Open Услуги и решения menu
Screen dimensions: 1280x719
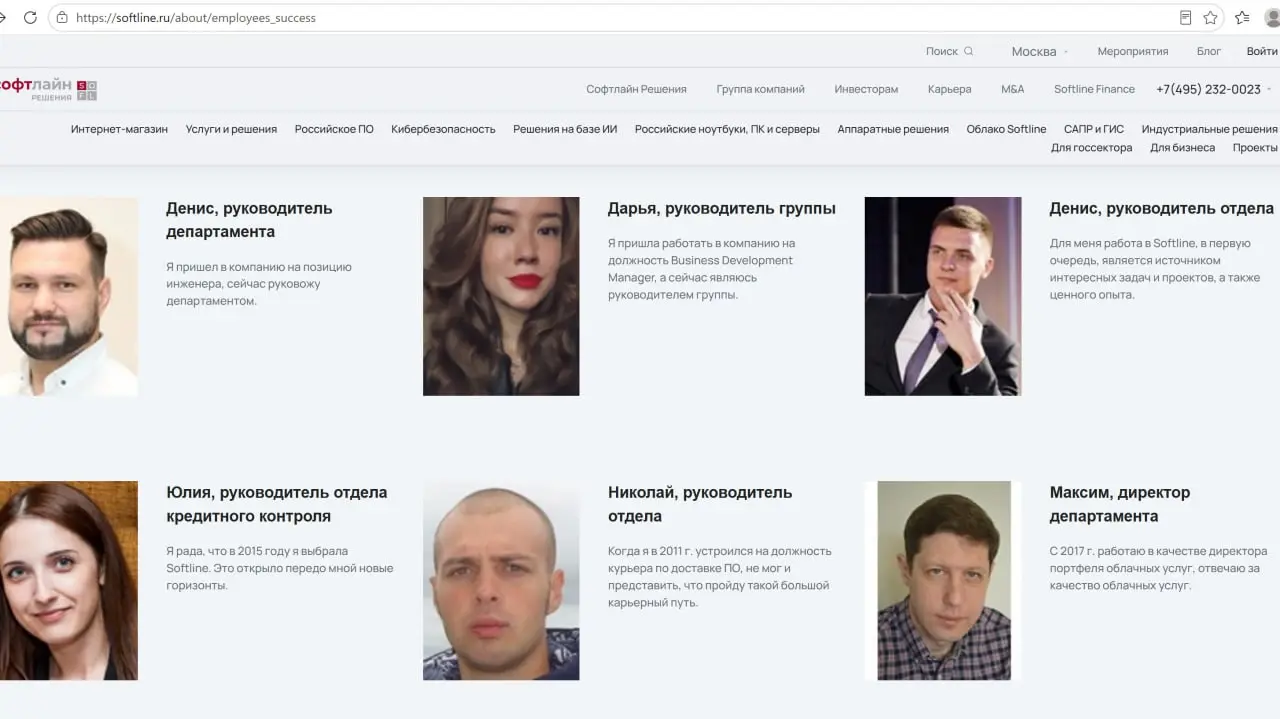coord(231,129)
